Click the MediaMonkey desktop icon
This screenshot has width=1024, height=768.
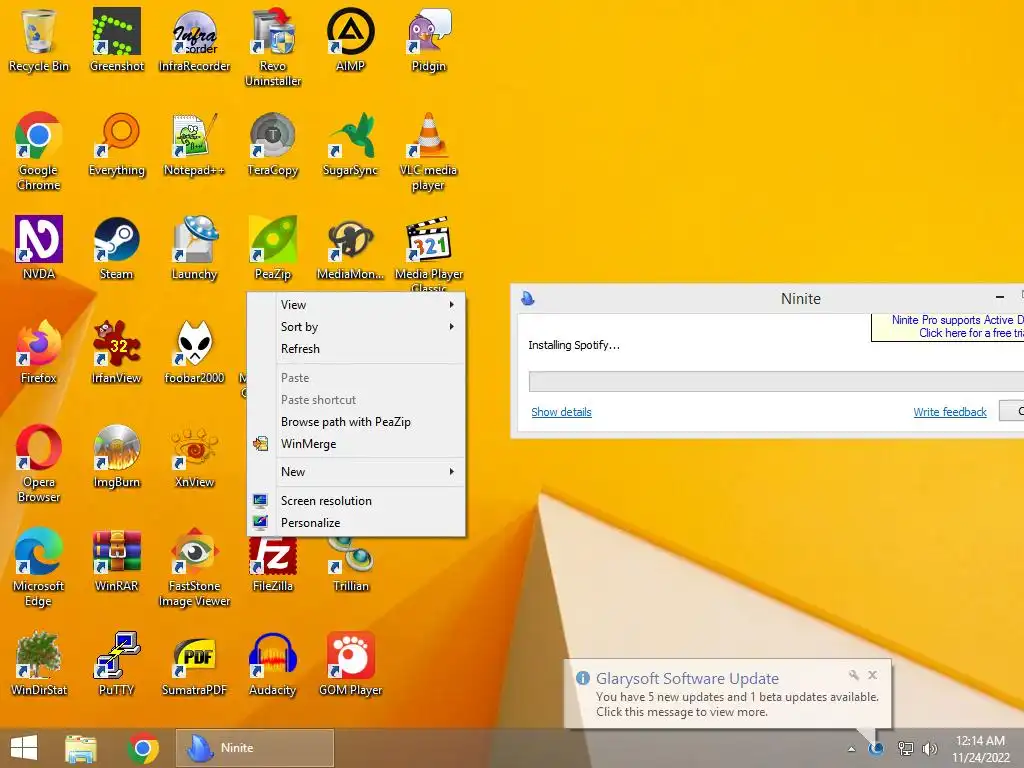click(351, 248)
